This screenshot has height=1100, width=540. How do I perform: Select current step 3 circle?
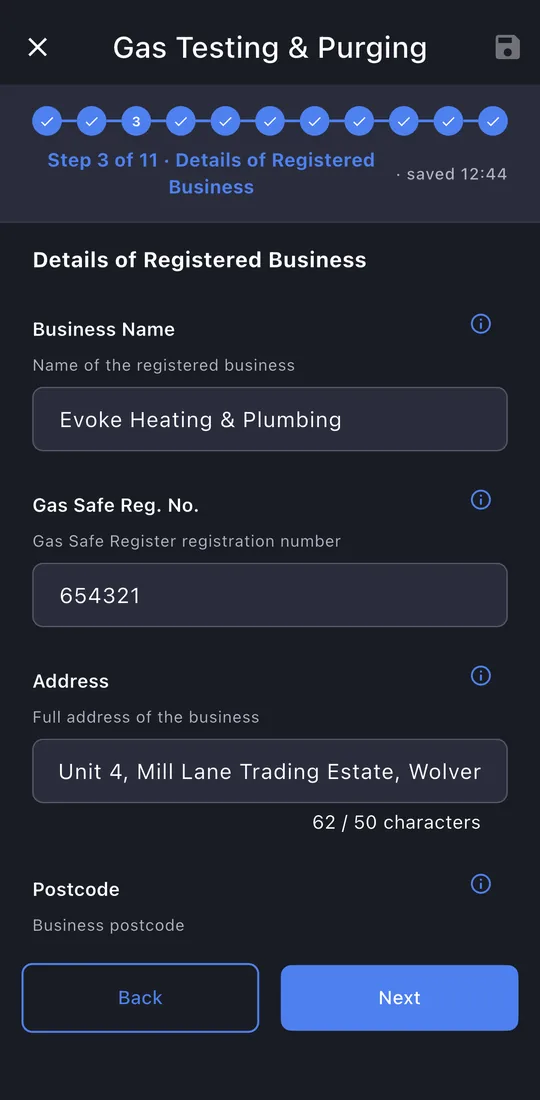pos(136,121)
